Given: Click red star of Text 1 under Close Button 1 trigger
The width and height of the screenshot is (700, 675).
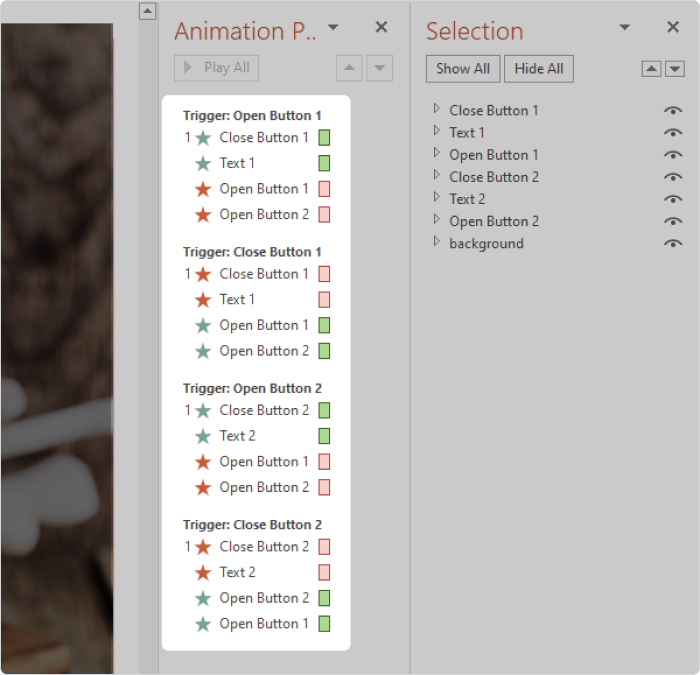Looking at the screenshot, I should click(x=203, y=300).
